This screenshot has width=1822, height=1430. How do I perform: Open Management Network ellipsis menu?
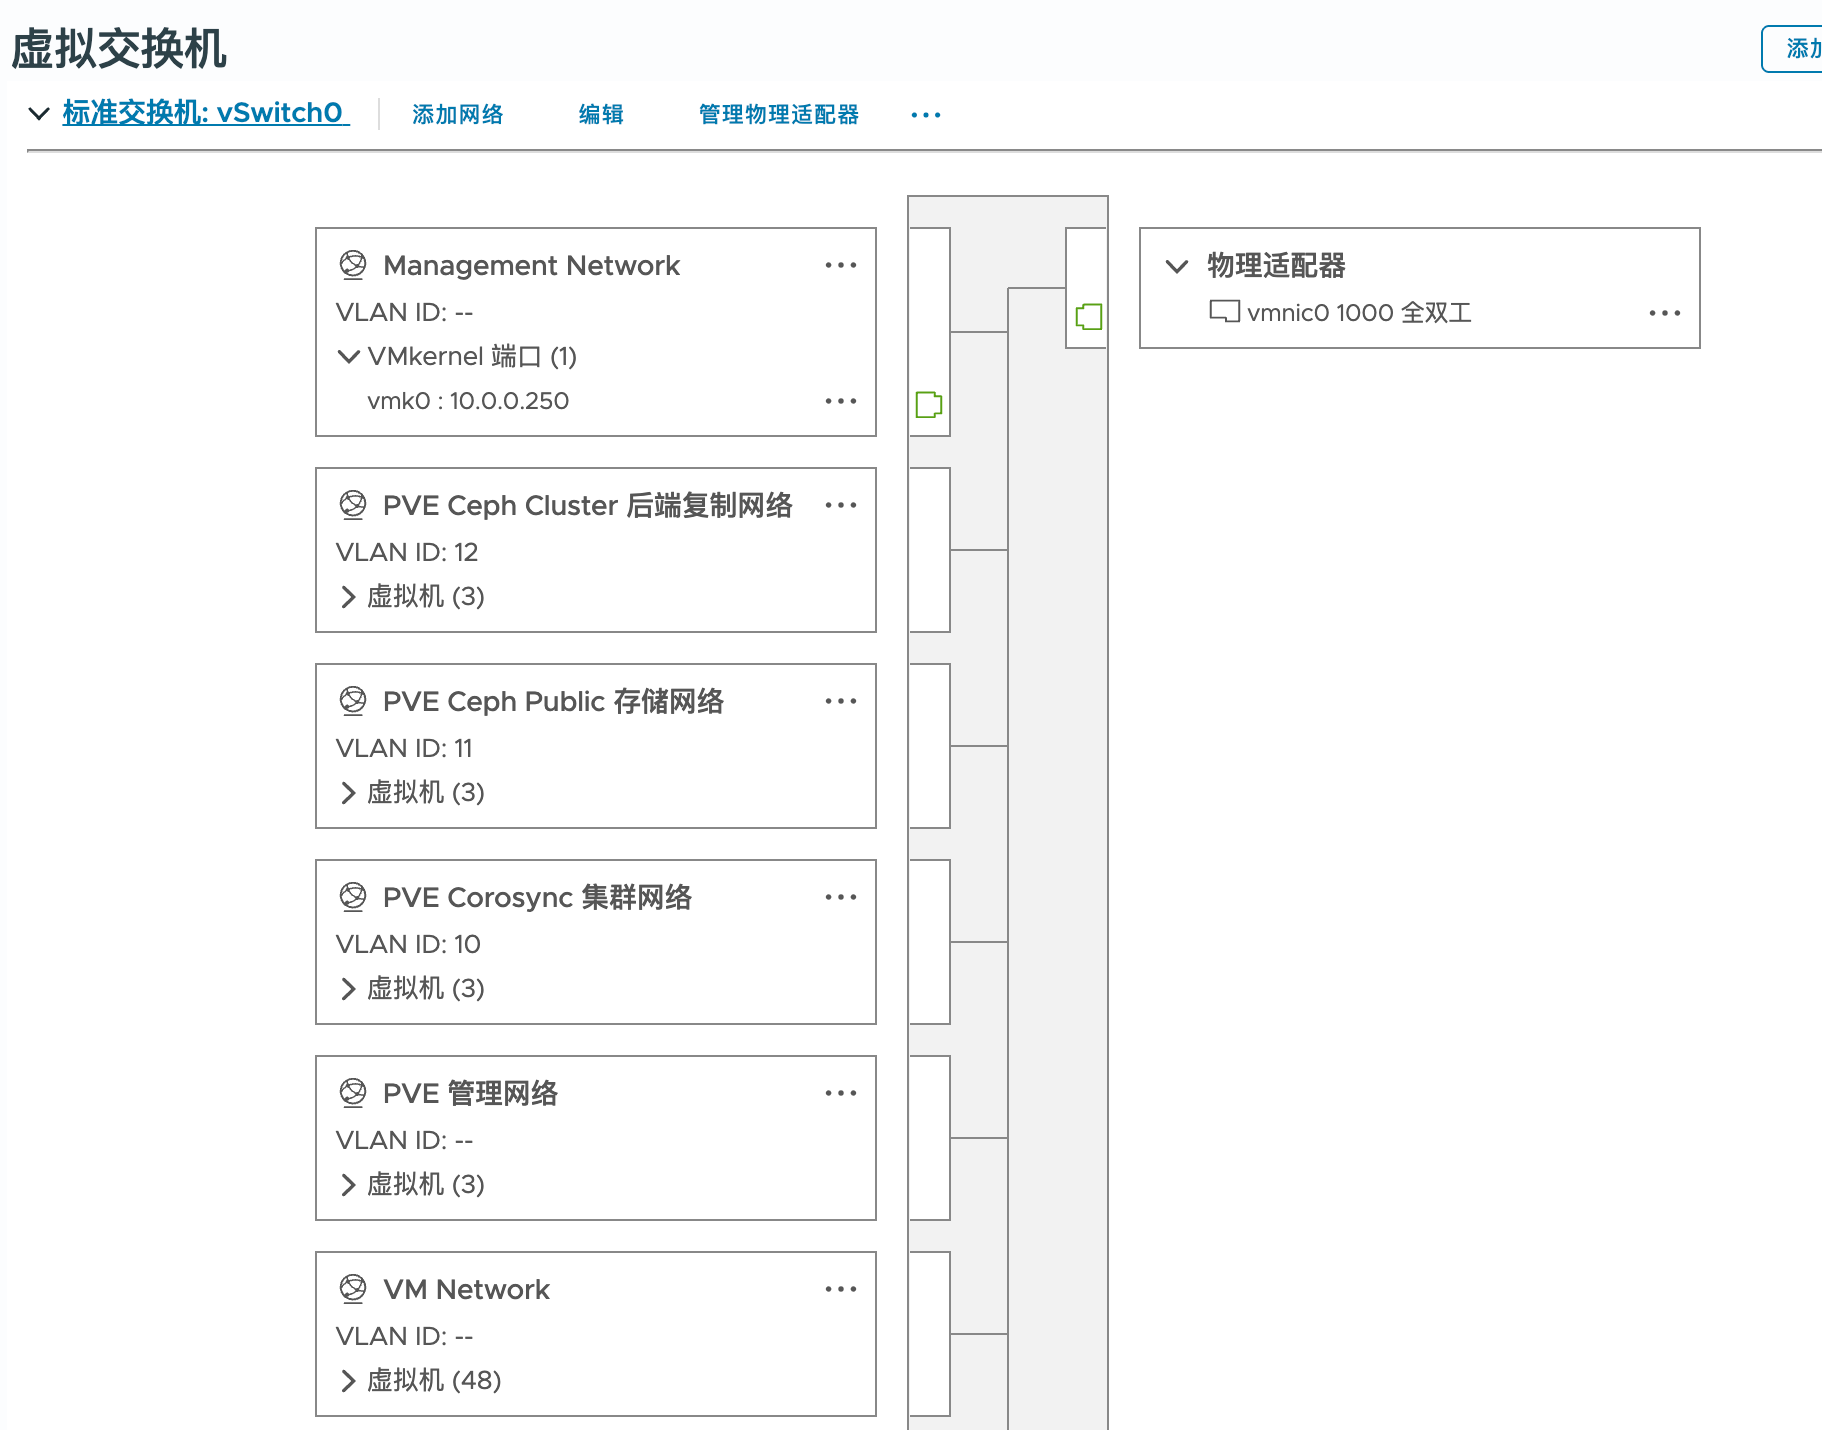[x=841, y=265]
